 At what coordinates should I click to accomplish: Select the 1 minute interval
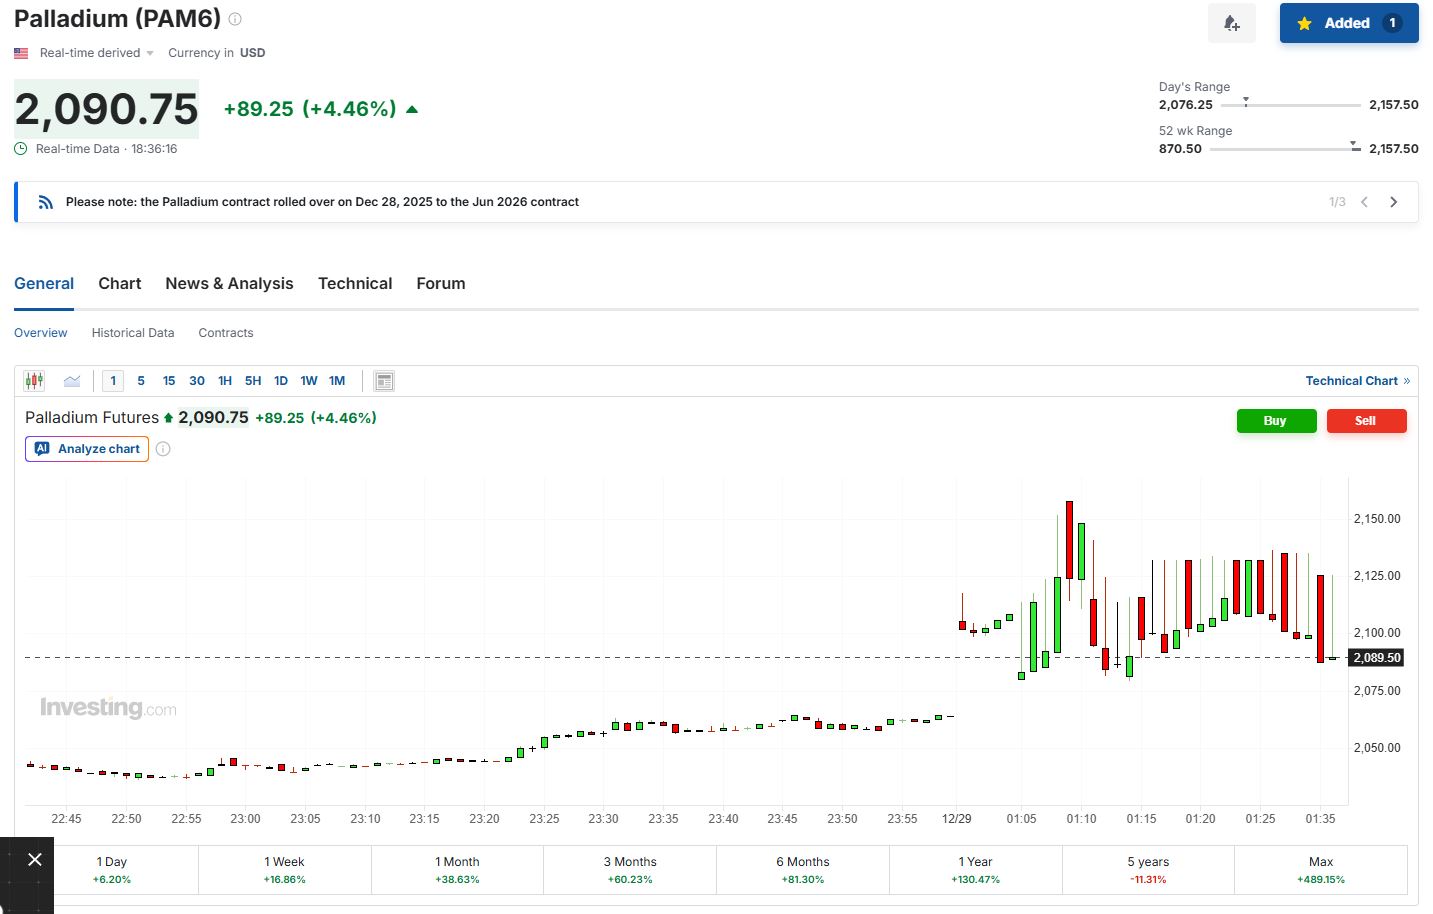point(113,381)
